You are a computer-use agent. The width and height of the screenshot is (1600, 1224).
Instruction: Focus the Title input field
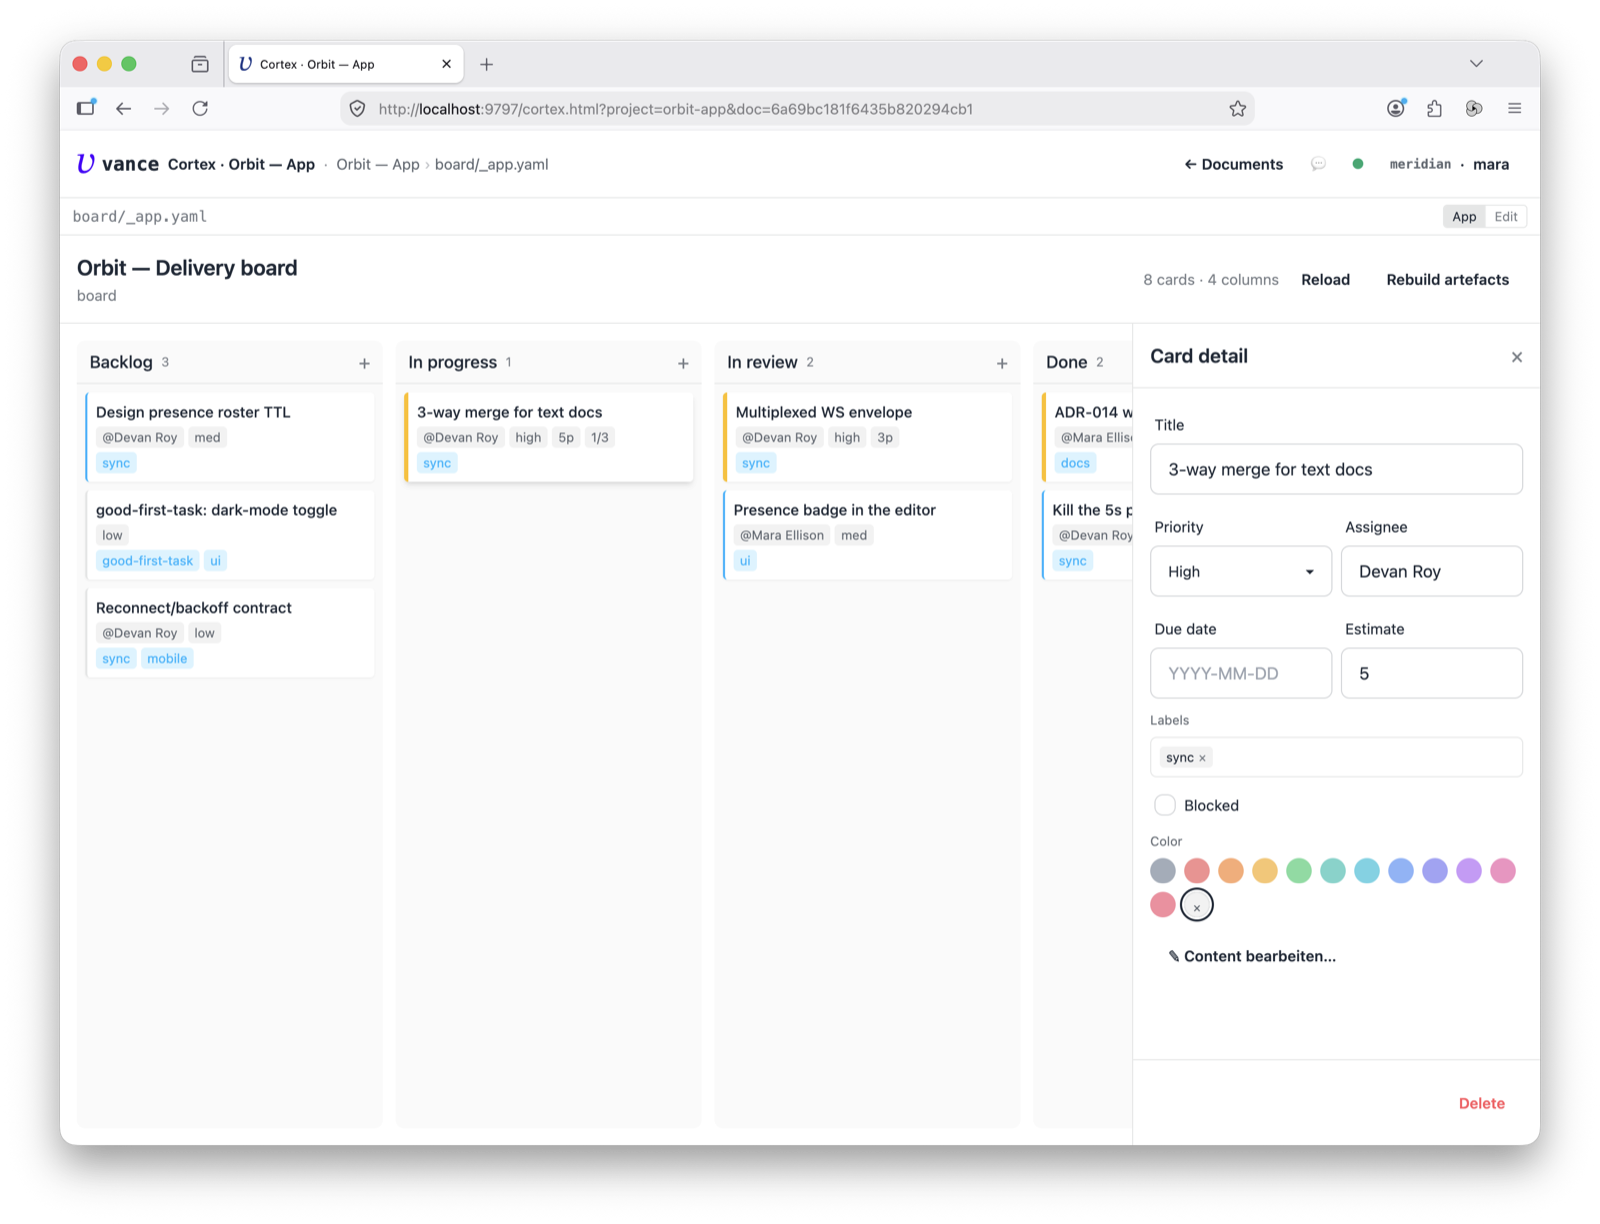tap(1336, 469)
